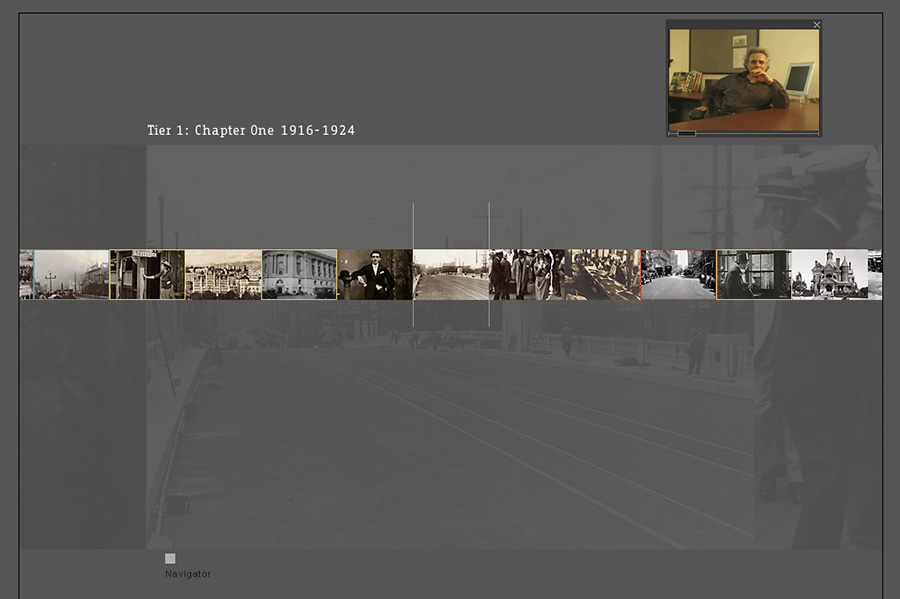Click the interview video of seated man
Image resolution: width=900 pixels, height=599 pixels.
(743, 79)
